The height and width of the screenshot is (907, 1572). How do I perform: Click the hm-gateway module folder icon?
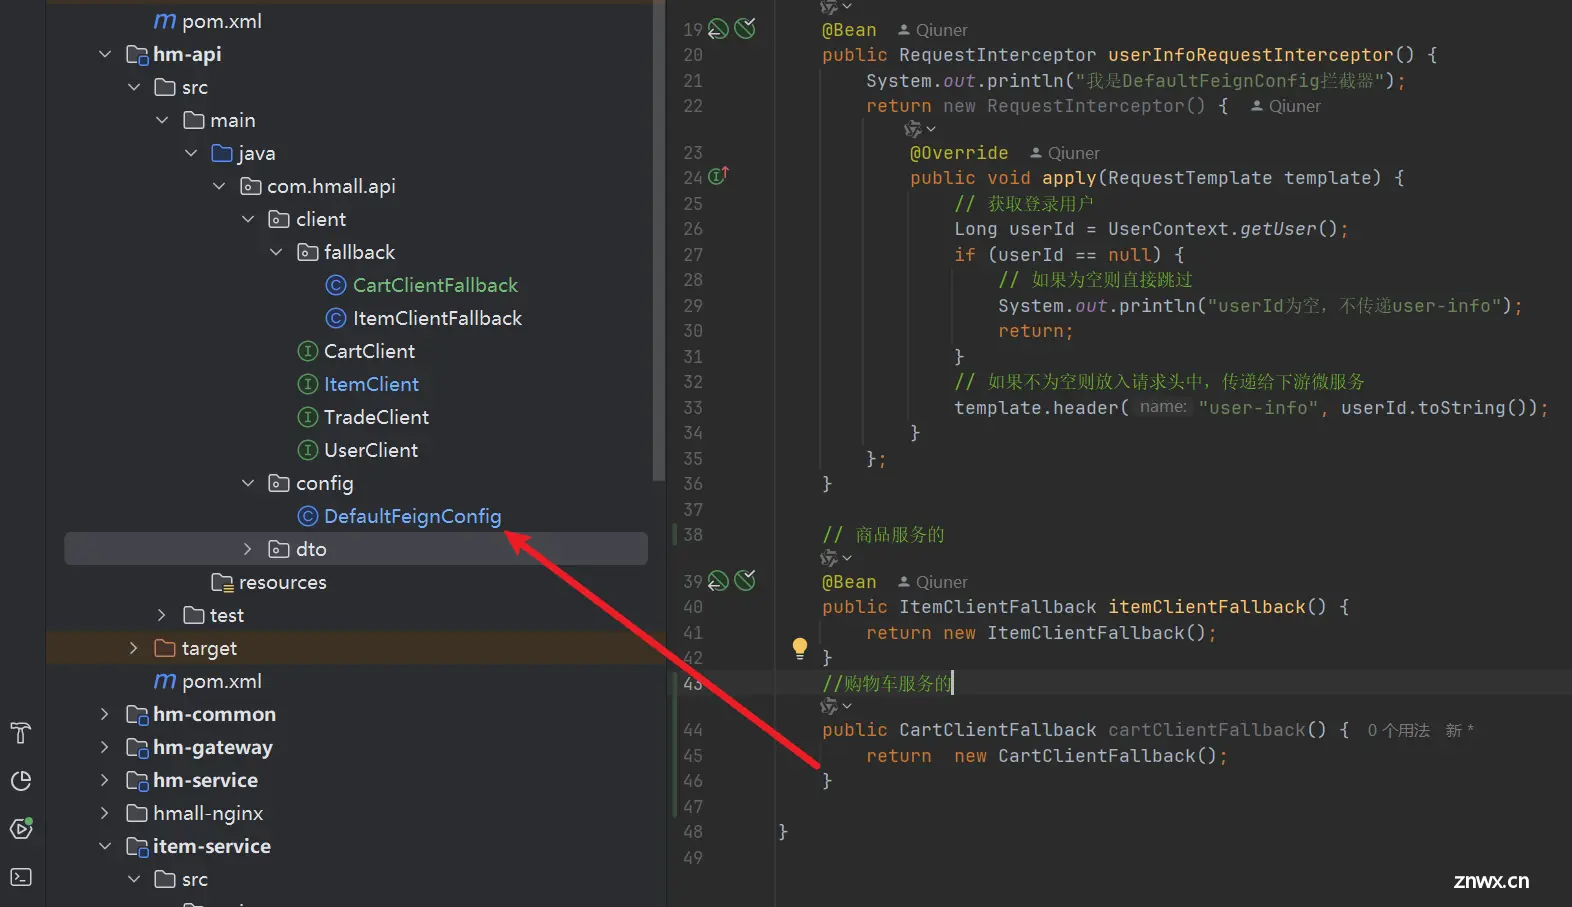pos(137,747)
